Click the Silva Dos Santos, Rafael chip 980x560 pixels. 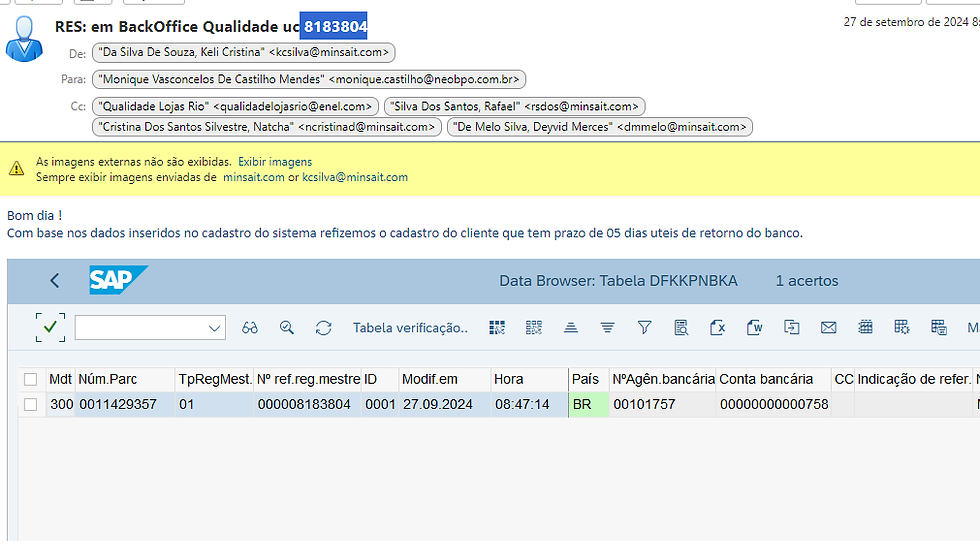(514, 106)
